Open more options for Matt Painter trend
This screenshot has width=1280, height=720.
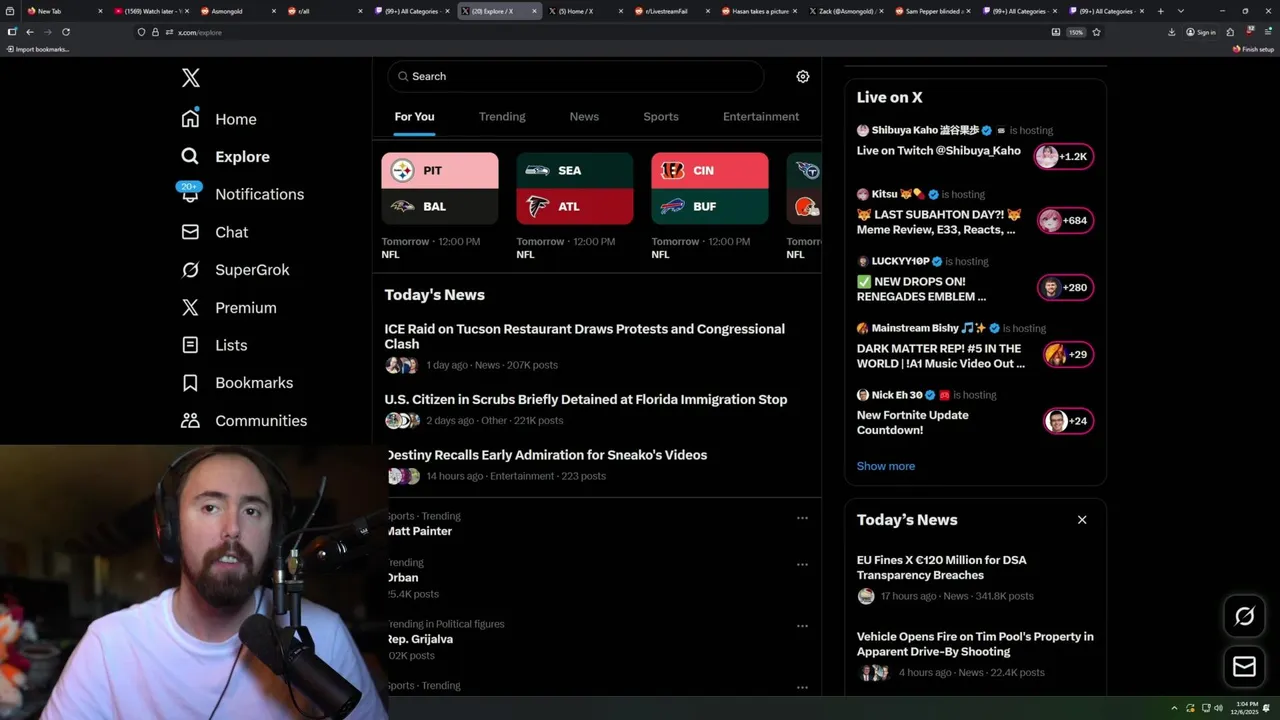point(802,518)
